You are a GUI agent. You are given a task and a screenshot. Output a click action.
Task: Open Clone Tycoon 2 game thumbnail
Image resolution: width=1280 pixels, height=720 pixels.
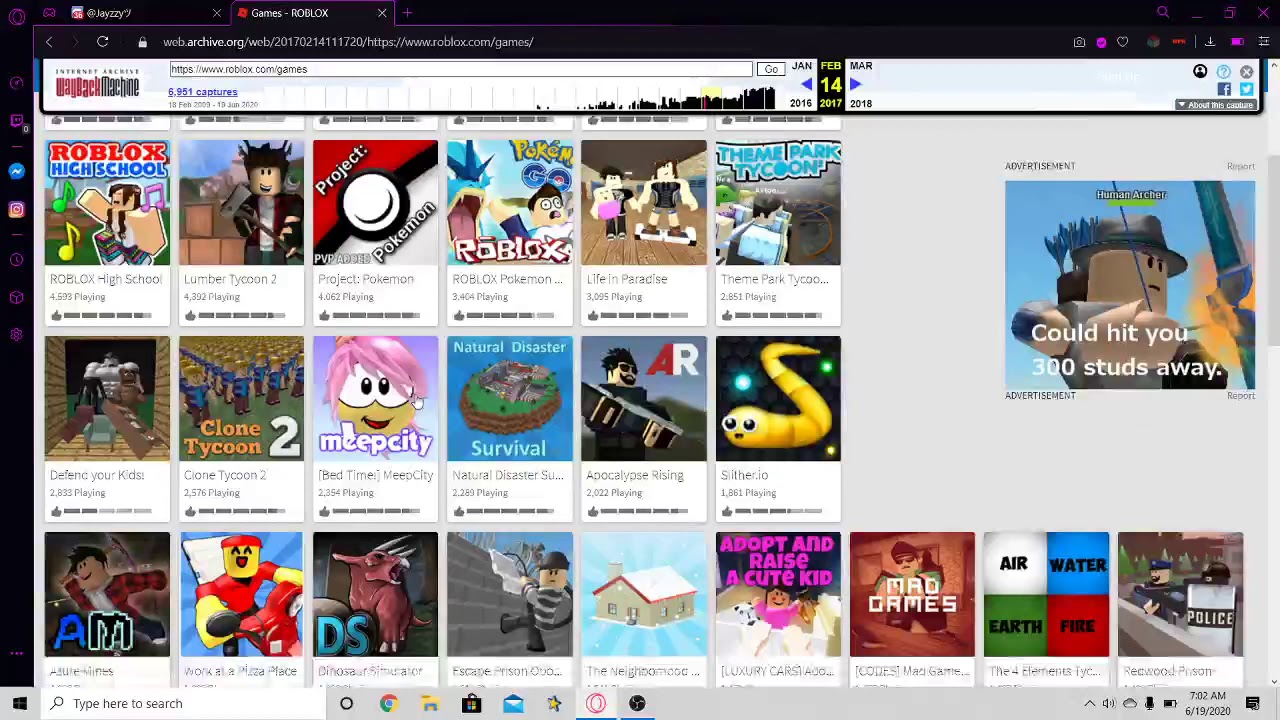pyautogui.click(x=241, y=398)
